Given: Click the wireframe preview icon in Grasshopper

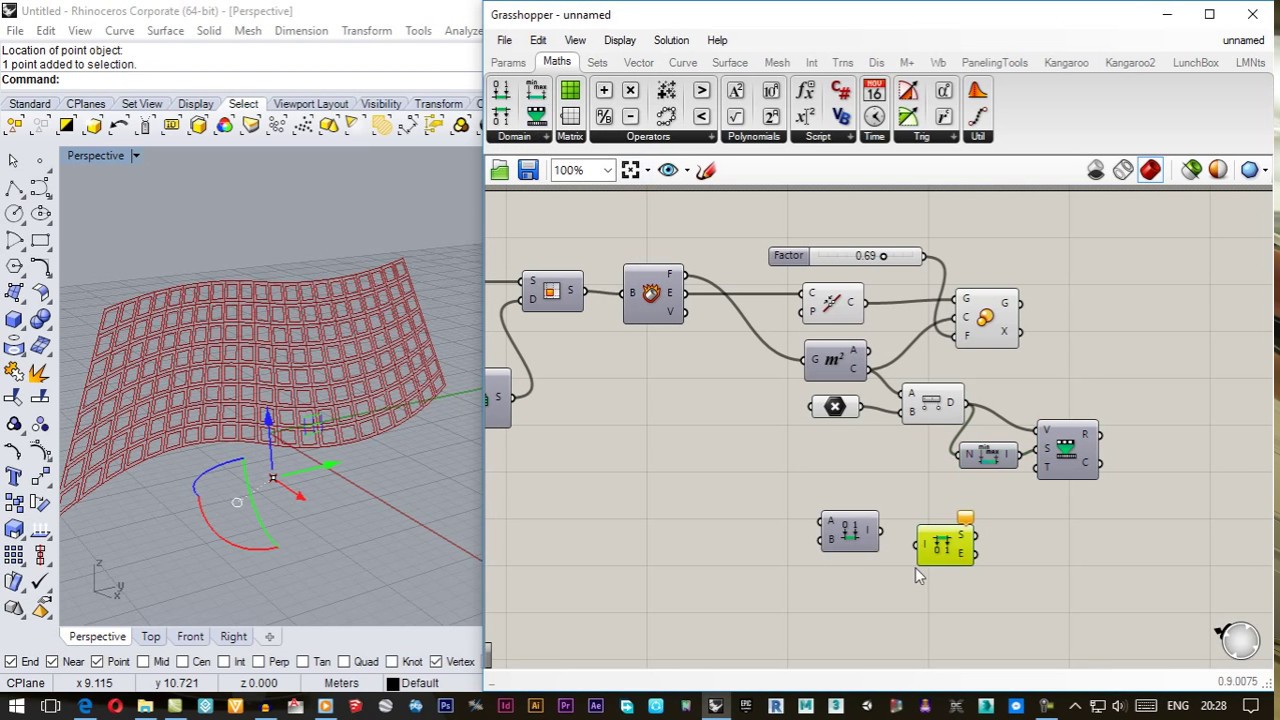Looking at the screenshot, I should click(x=1123, y=170).
